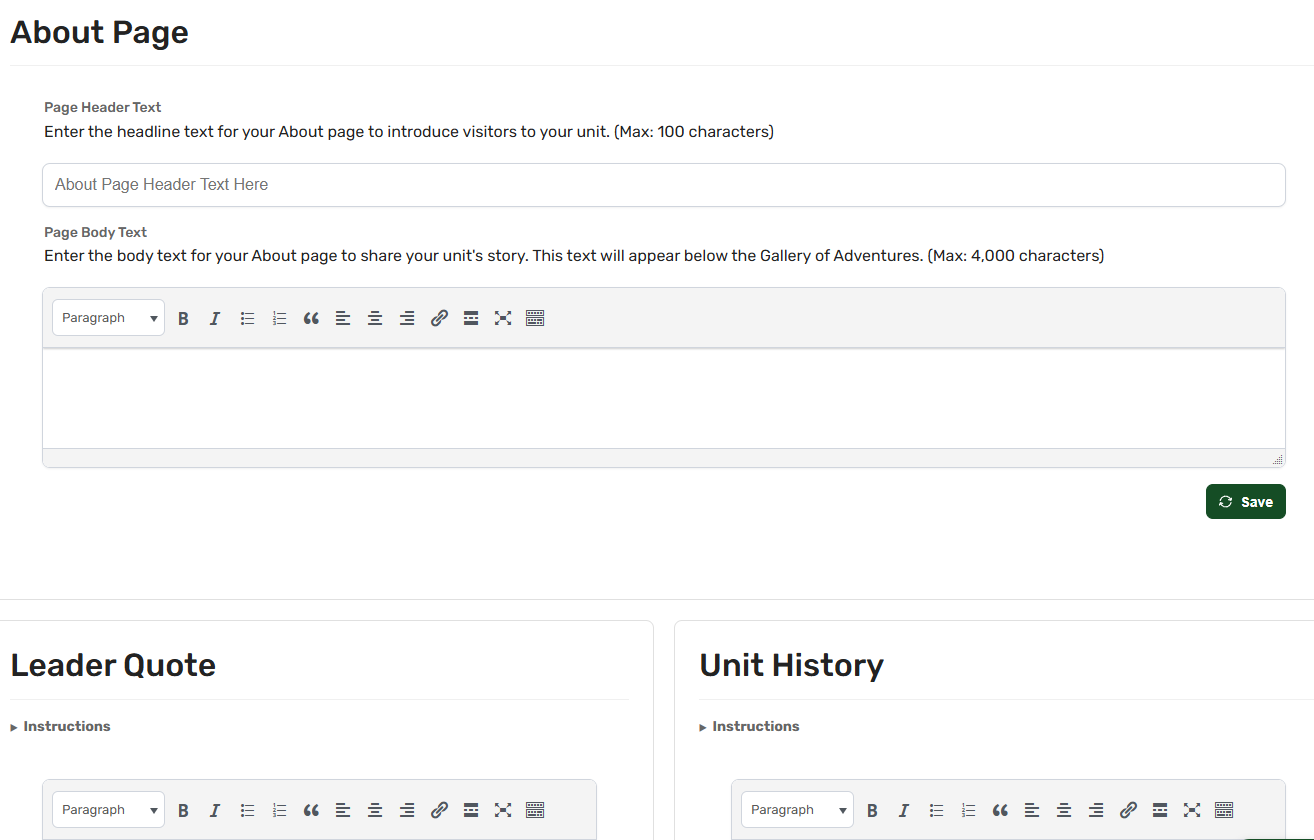This screenshot has height=840, width=1314.
Task: Align center in Leader Quote editor
Action: (x=375, y=810)
